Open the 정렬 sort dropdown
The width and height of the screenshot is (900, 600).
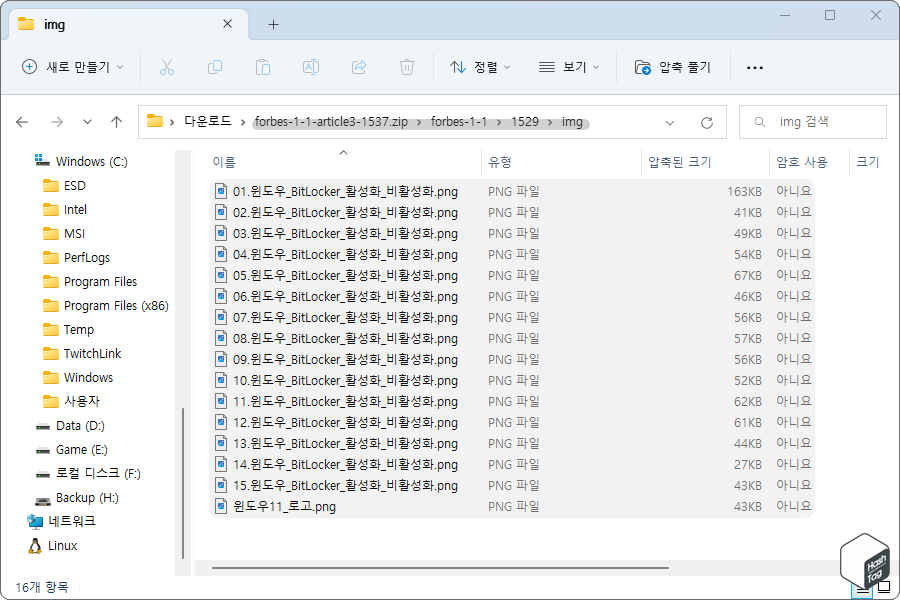pos(480,67)
